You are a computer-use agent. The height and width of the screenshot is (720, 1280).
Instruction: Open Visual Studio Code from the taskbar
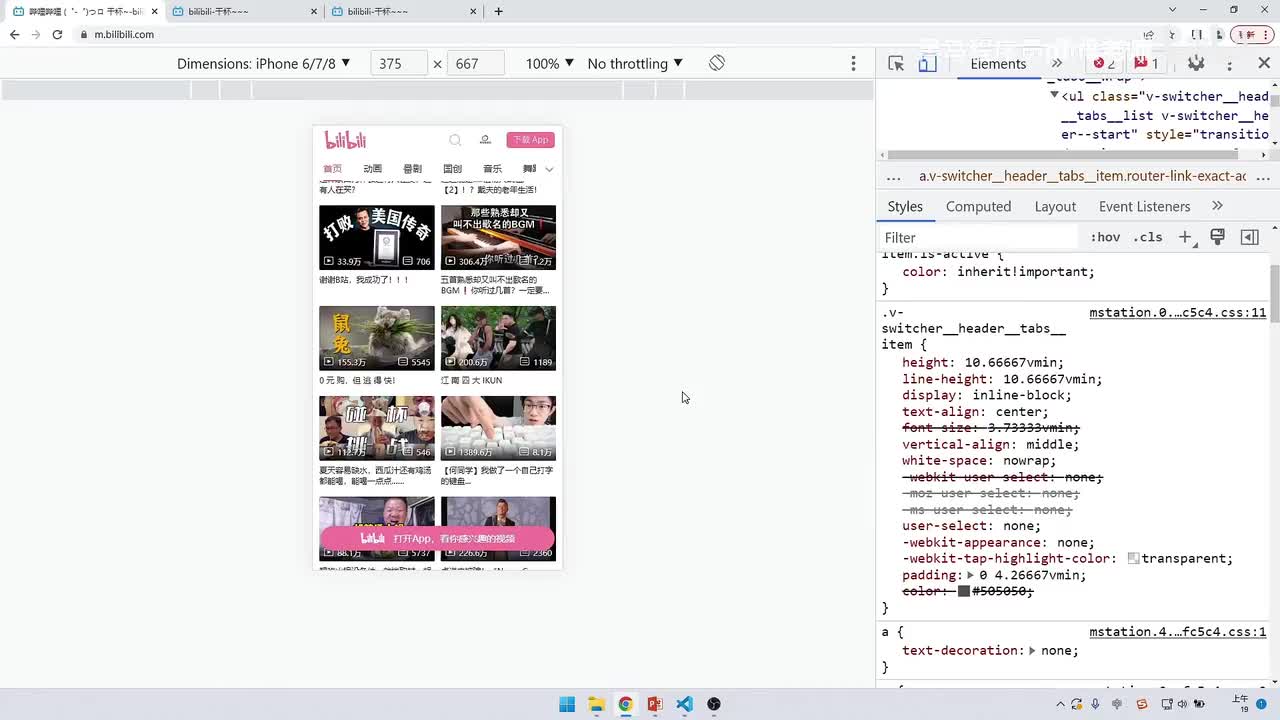click(684, 704)
